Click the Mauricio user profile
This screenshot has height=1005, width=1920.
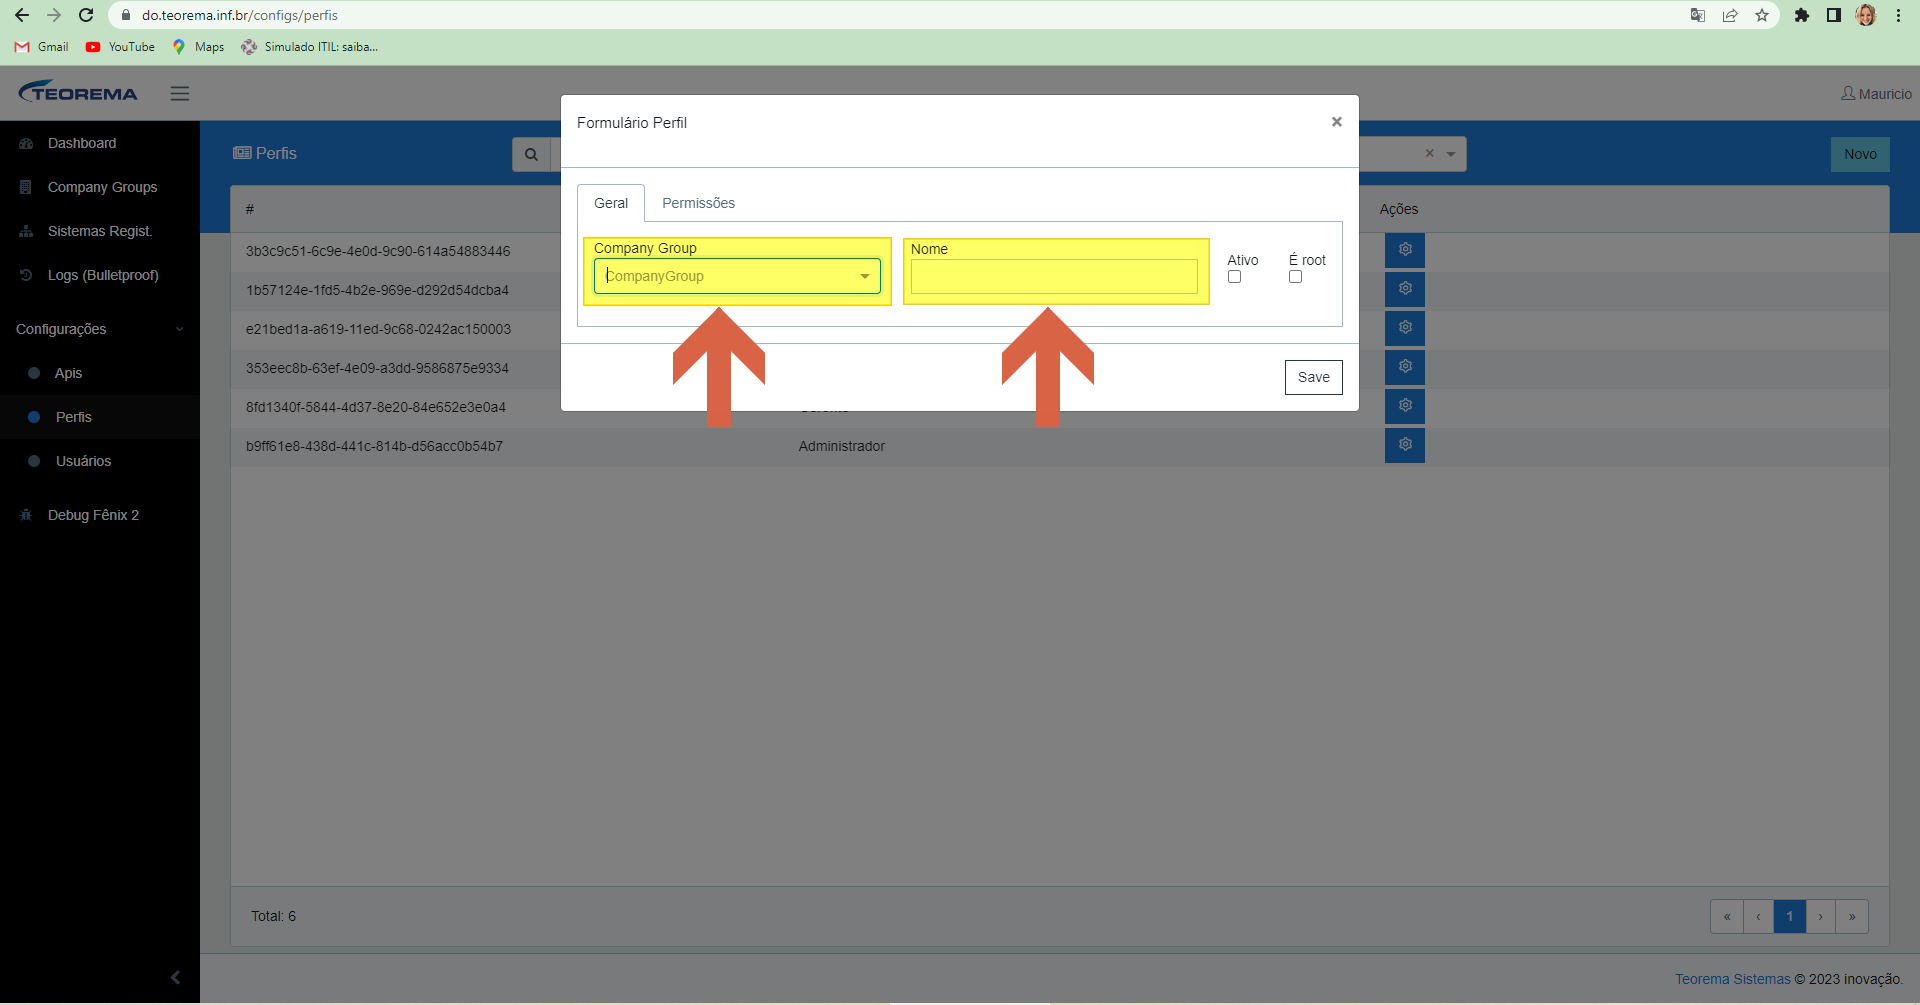(1876, 93)
